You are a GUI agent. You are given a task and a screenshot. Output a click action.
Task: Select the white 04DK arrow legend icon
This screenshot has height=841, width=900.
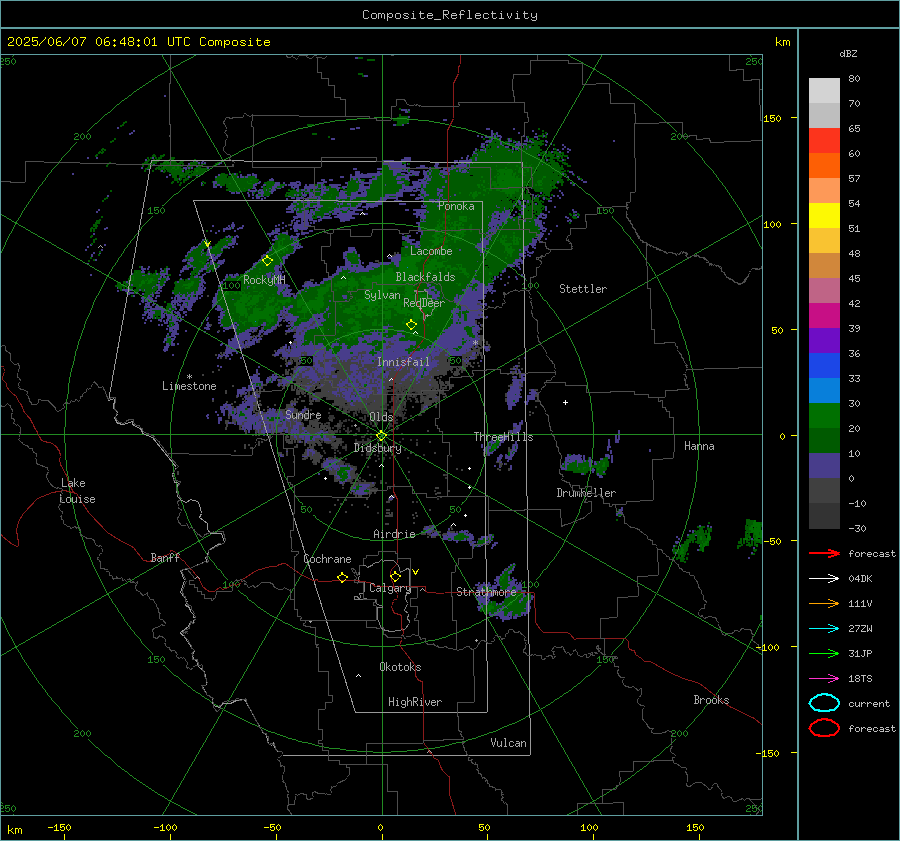pyautogui.click(x=824, y=578)
